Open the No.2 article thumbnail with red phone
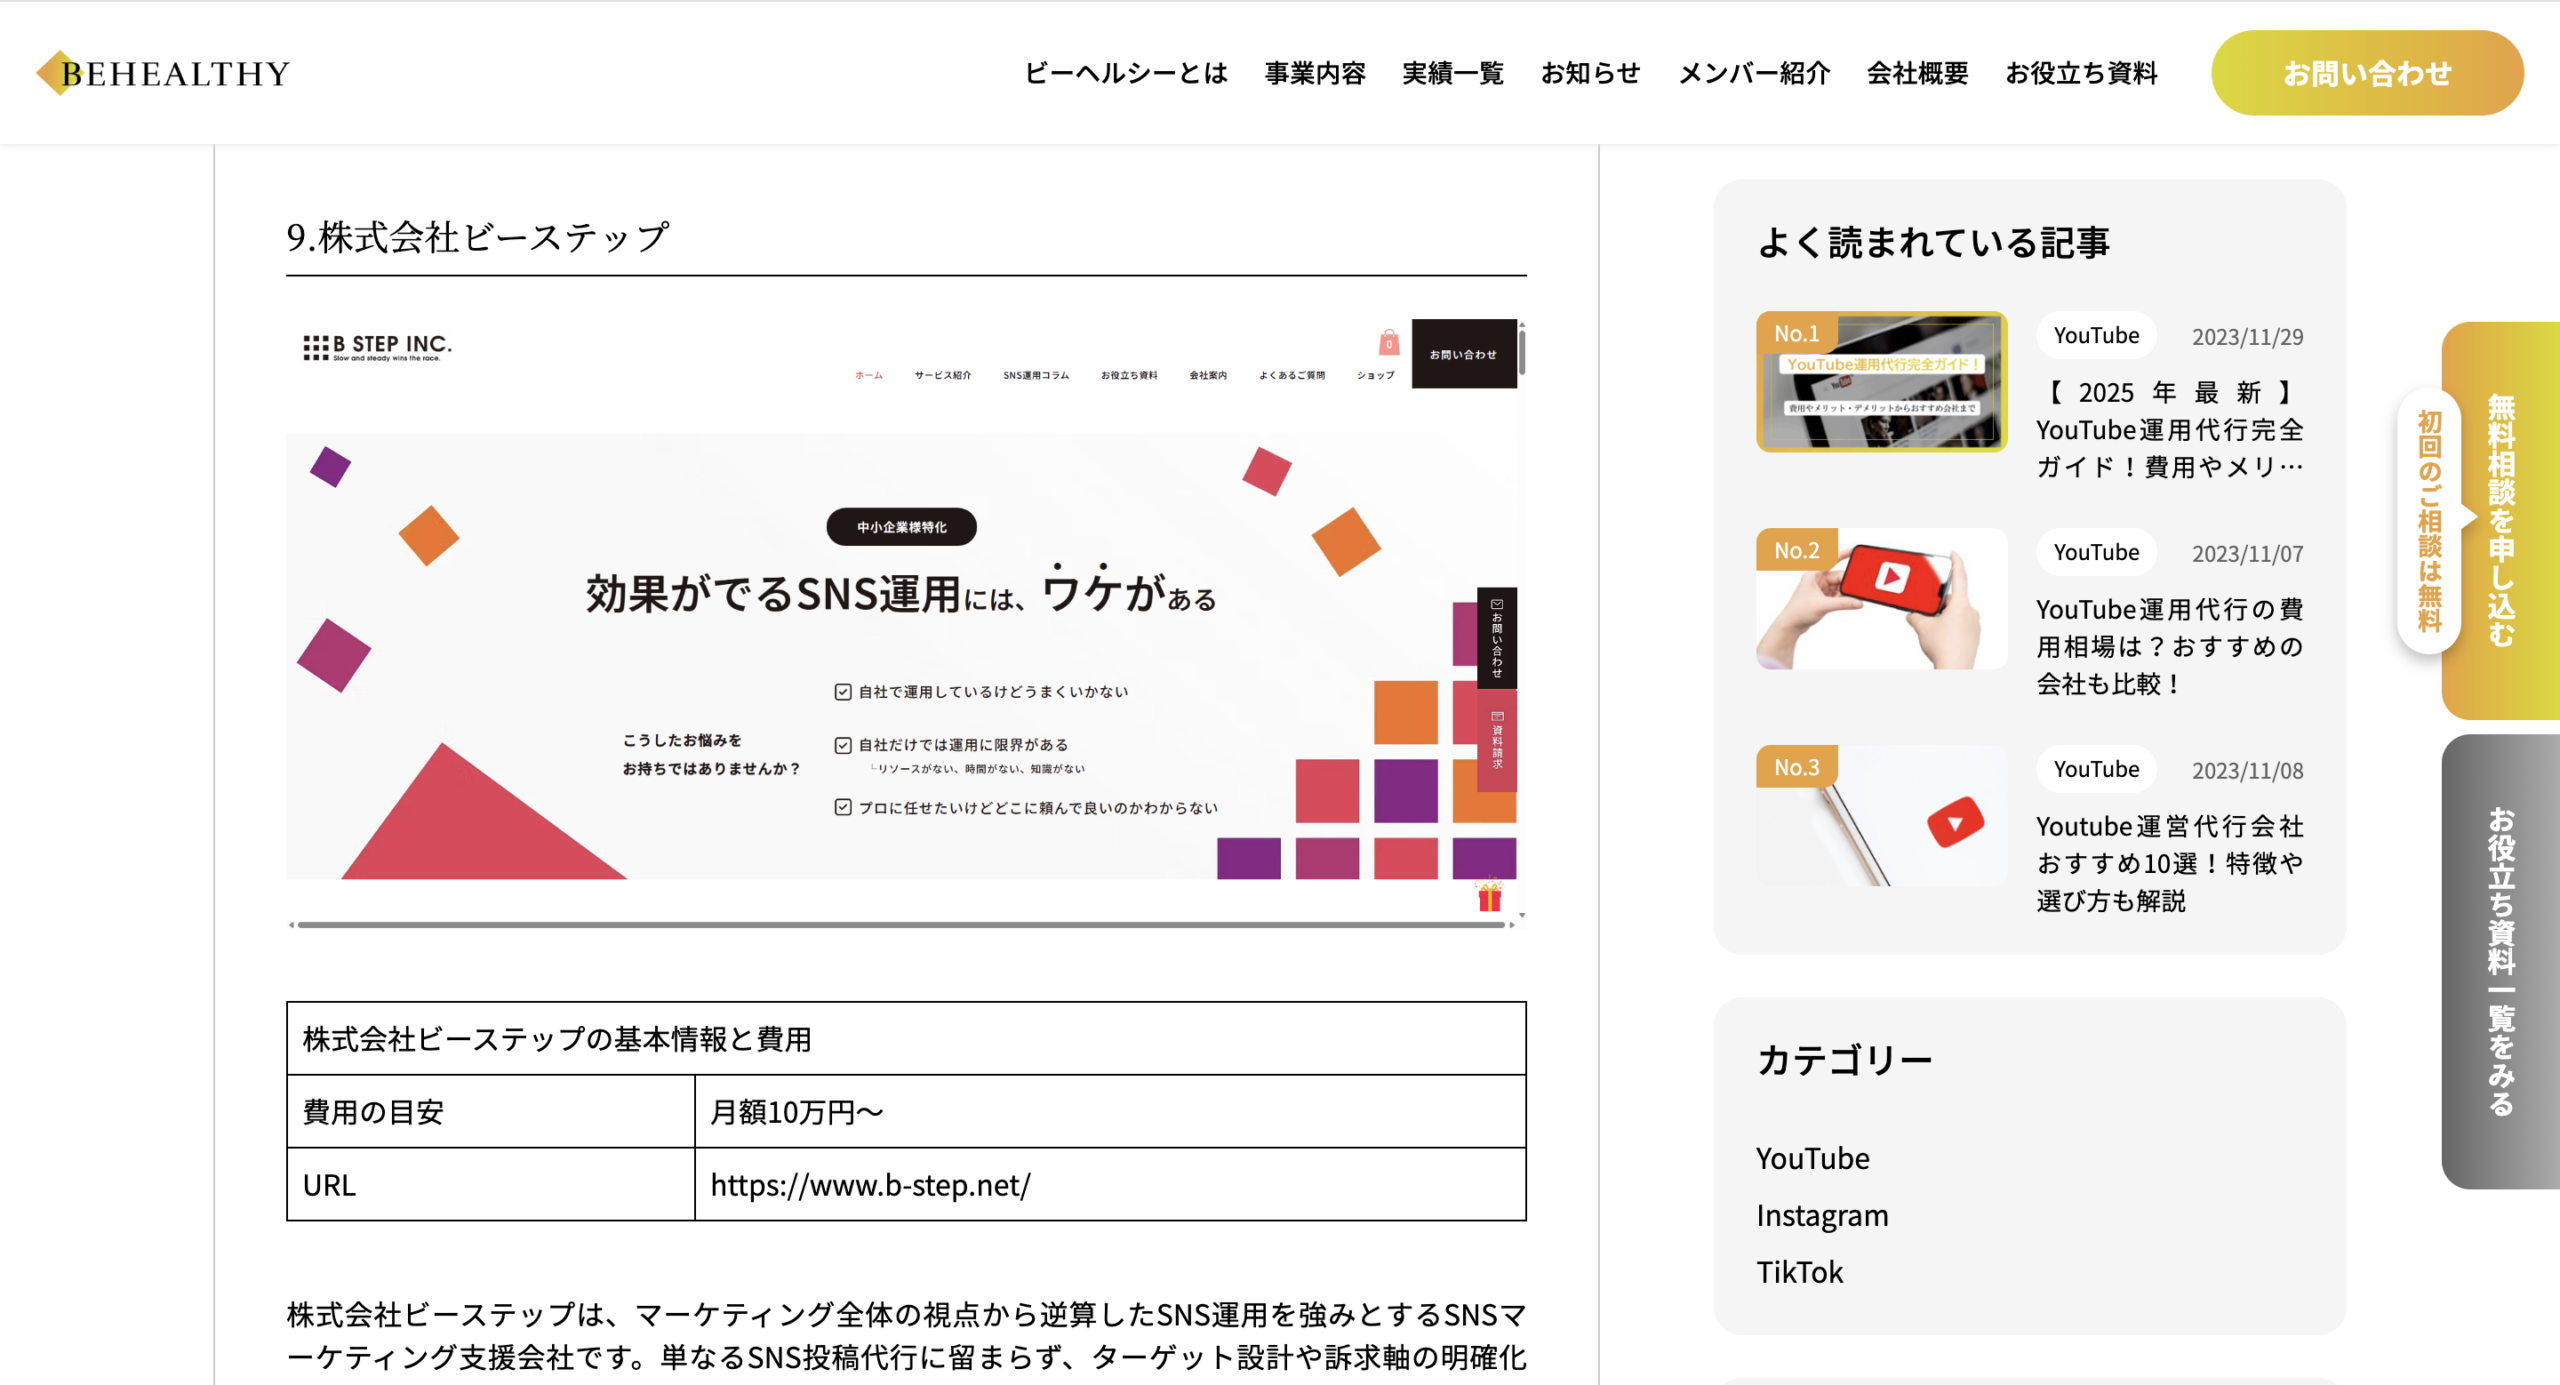2560x1385 pixels. [x=1881, y=598]
